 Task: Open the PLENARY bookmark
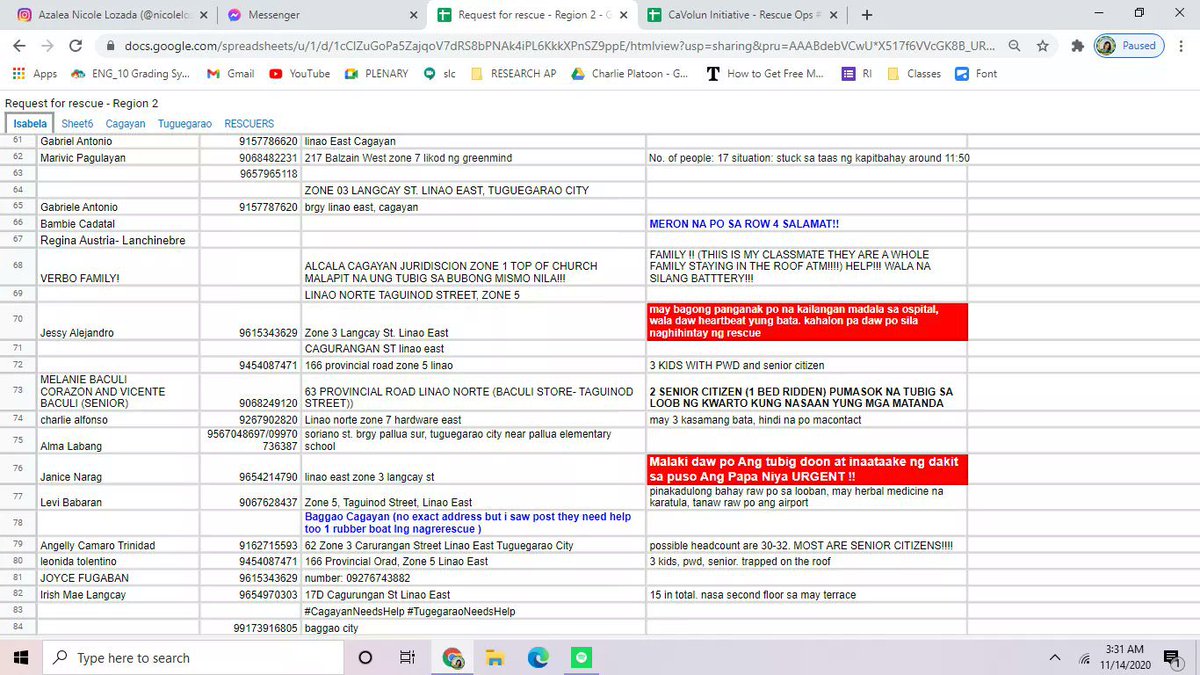(376, 73)
